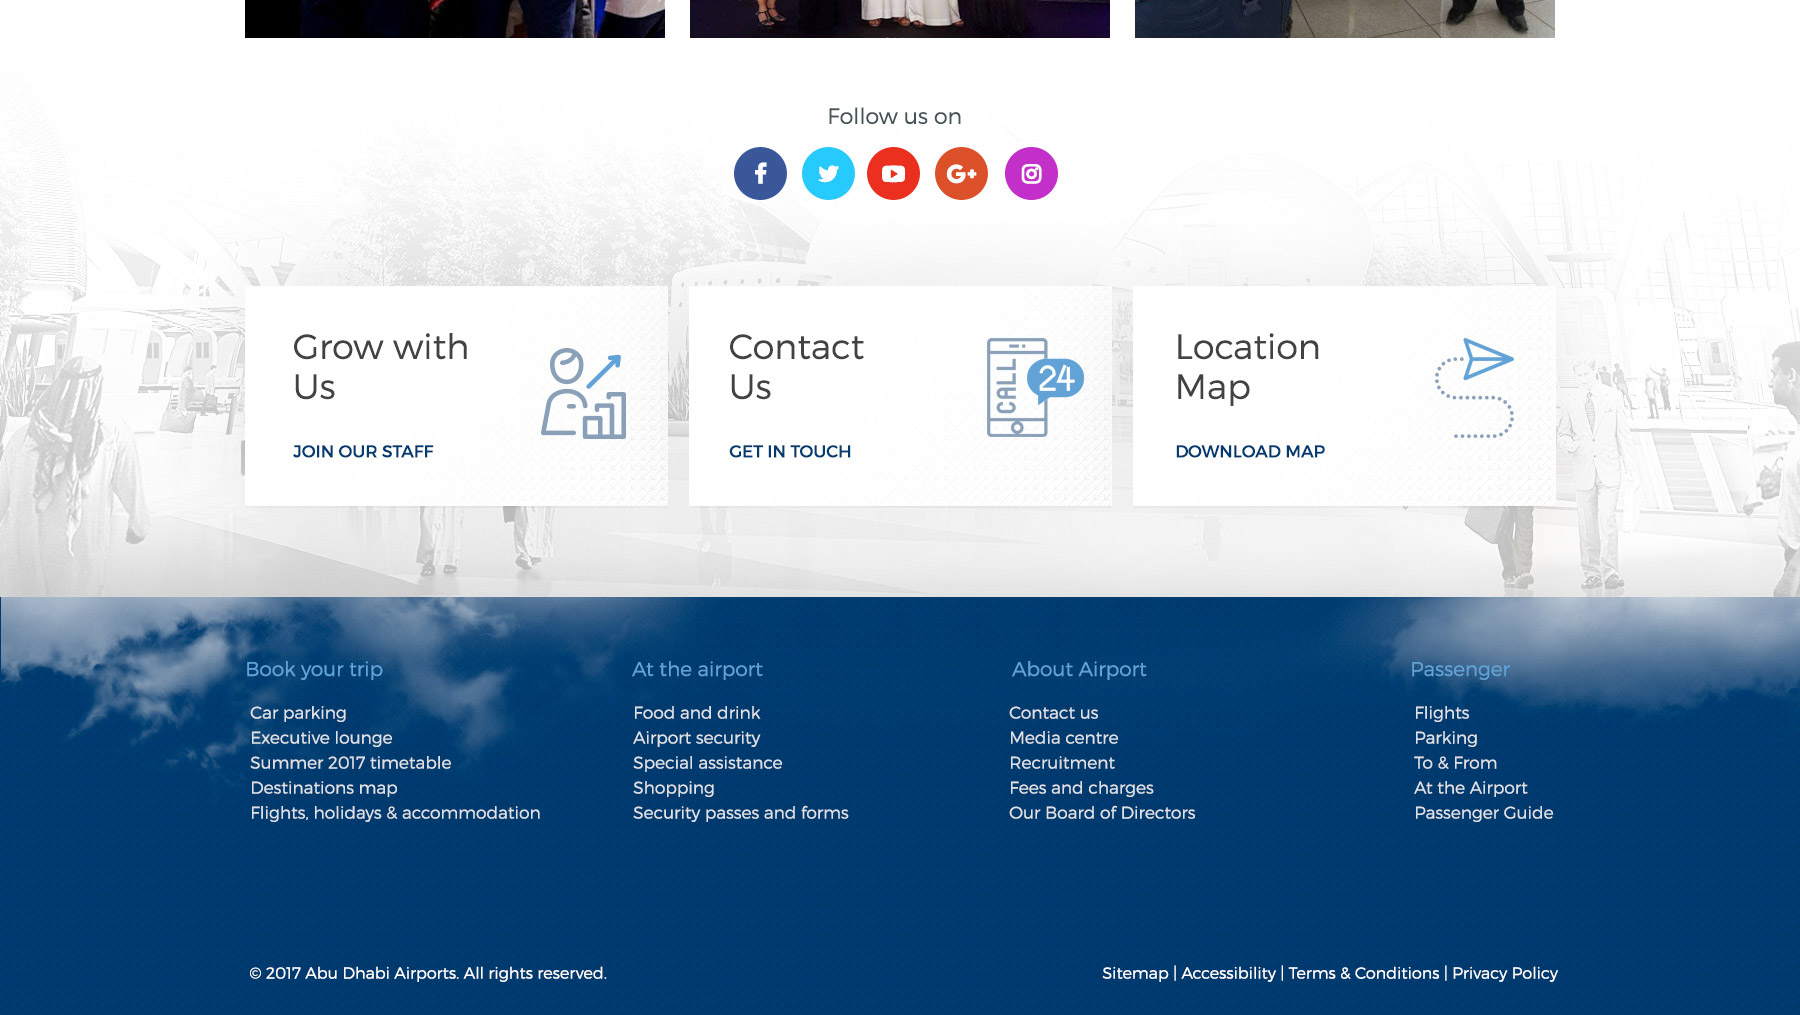Click the JOIN OUR STAFF link
1800x1015 pixels.
[x=363, y=452]
